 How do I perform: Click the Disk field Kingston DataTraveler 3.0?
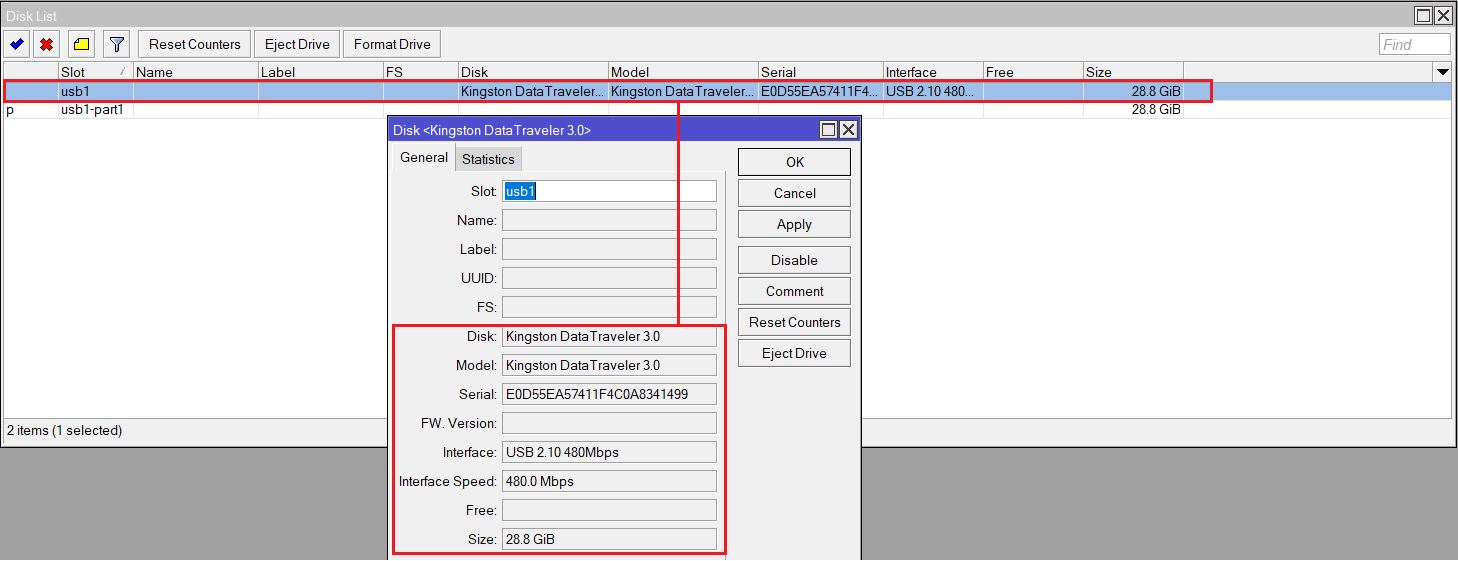[x=609, y=336]
